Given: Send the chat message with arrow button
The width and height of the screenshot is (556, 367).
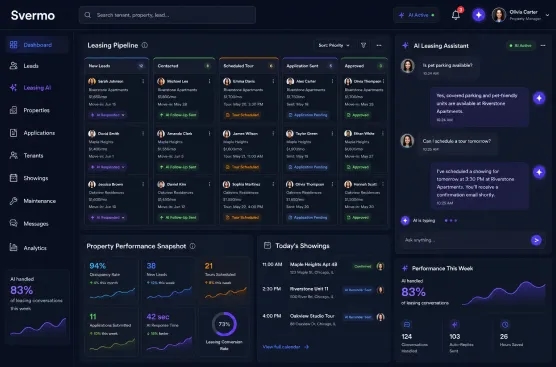Looking at the screenshot, I should pyautogui.click(x=536, y=240).
